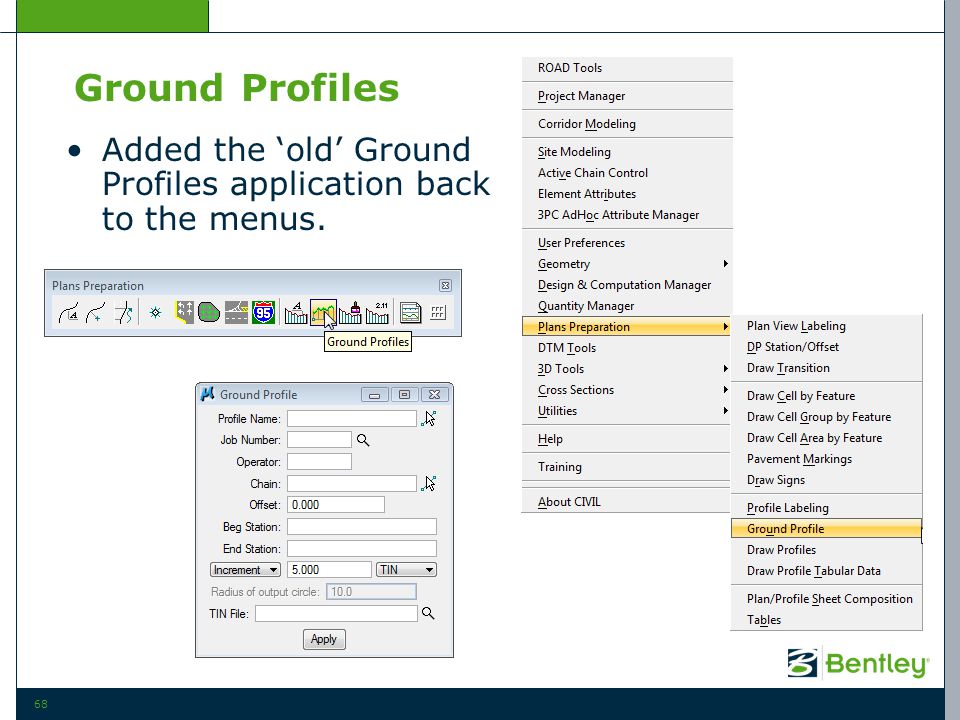The height and width of the screenshot is (720, 960).
Task: Click the Profile Name input field
Action: click(352, 419)
